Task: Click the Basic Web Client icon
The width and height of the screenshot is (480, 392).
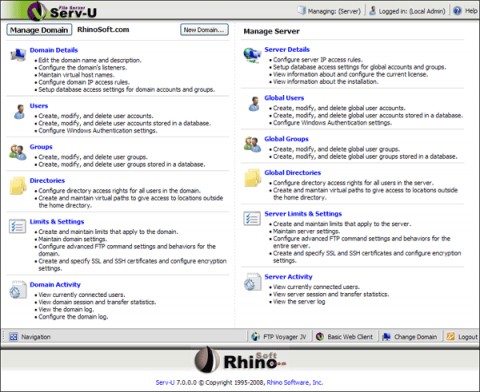Action: (x=320, y=337)
